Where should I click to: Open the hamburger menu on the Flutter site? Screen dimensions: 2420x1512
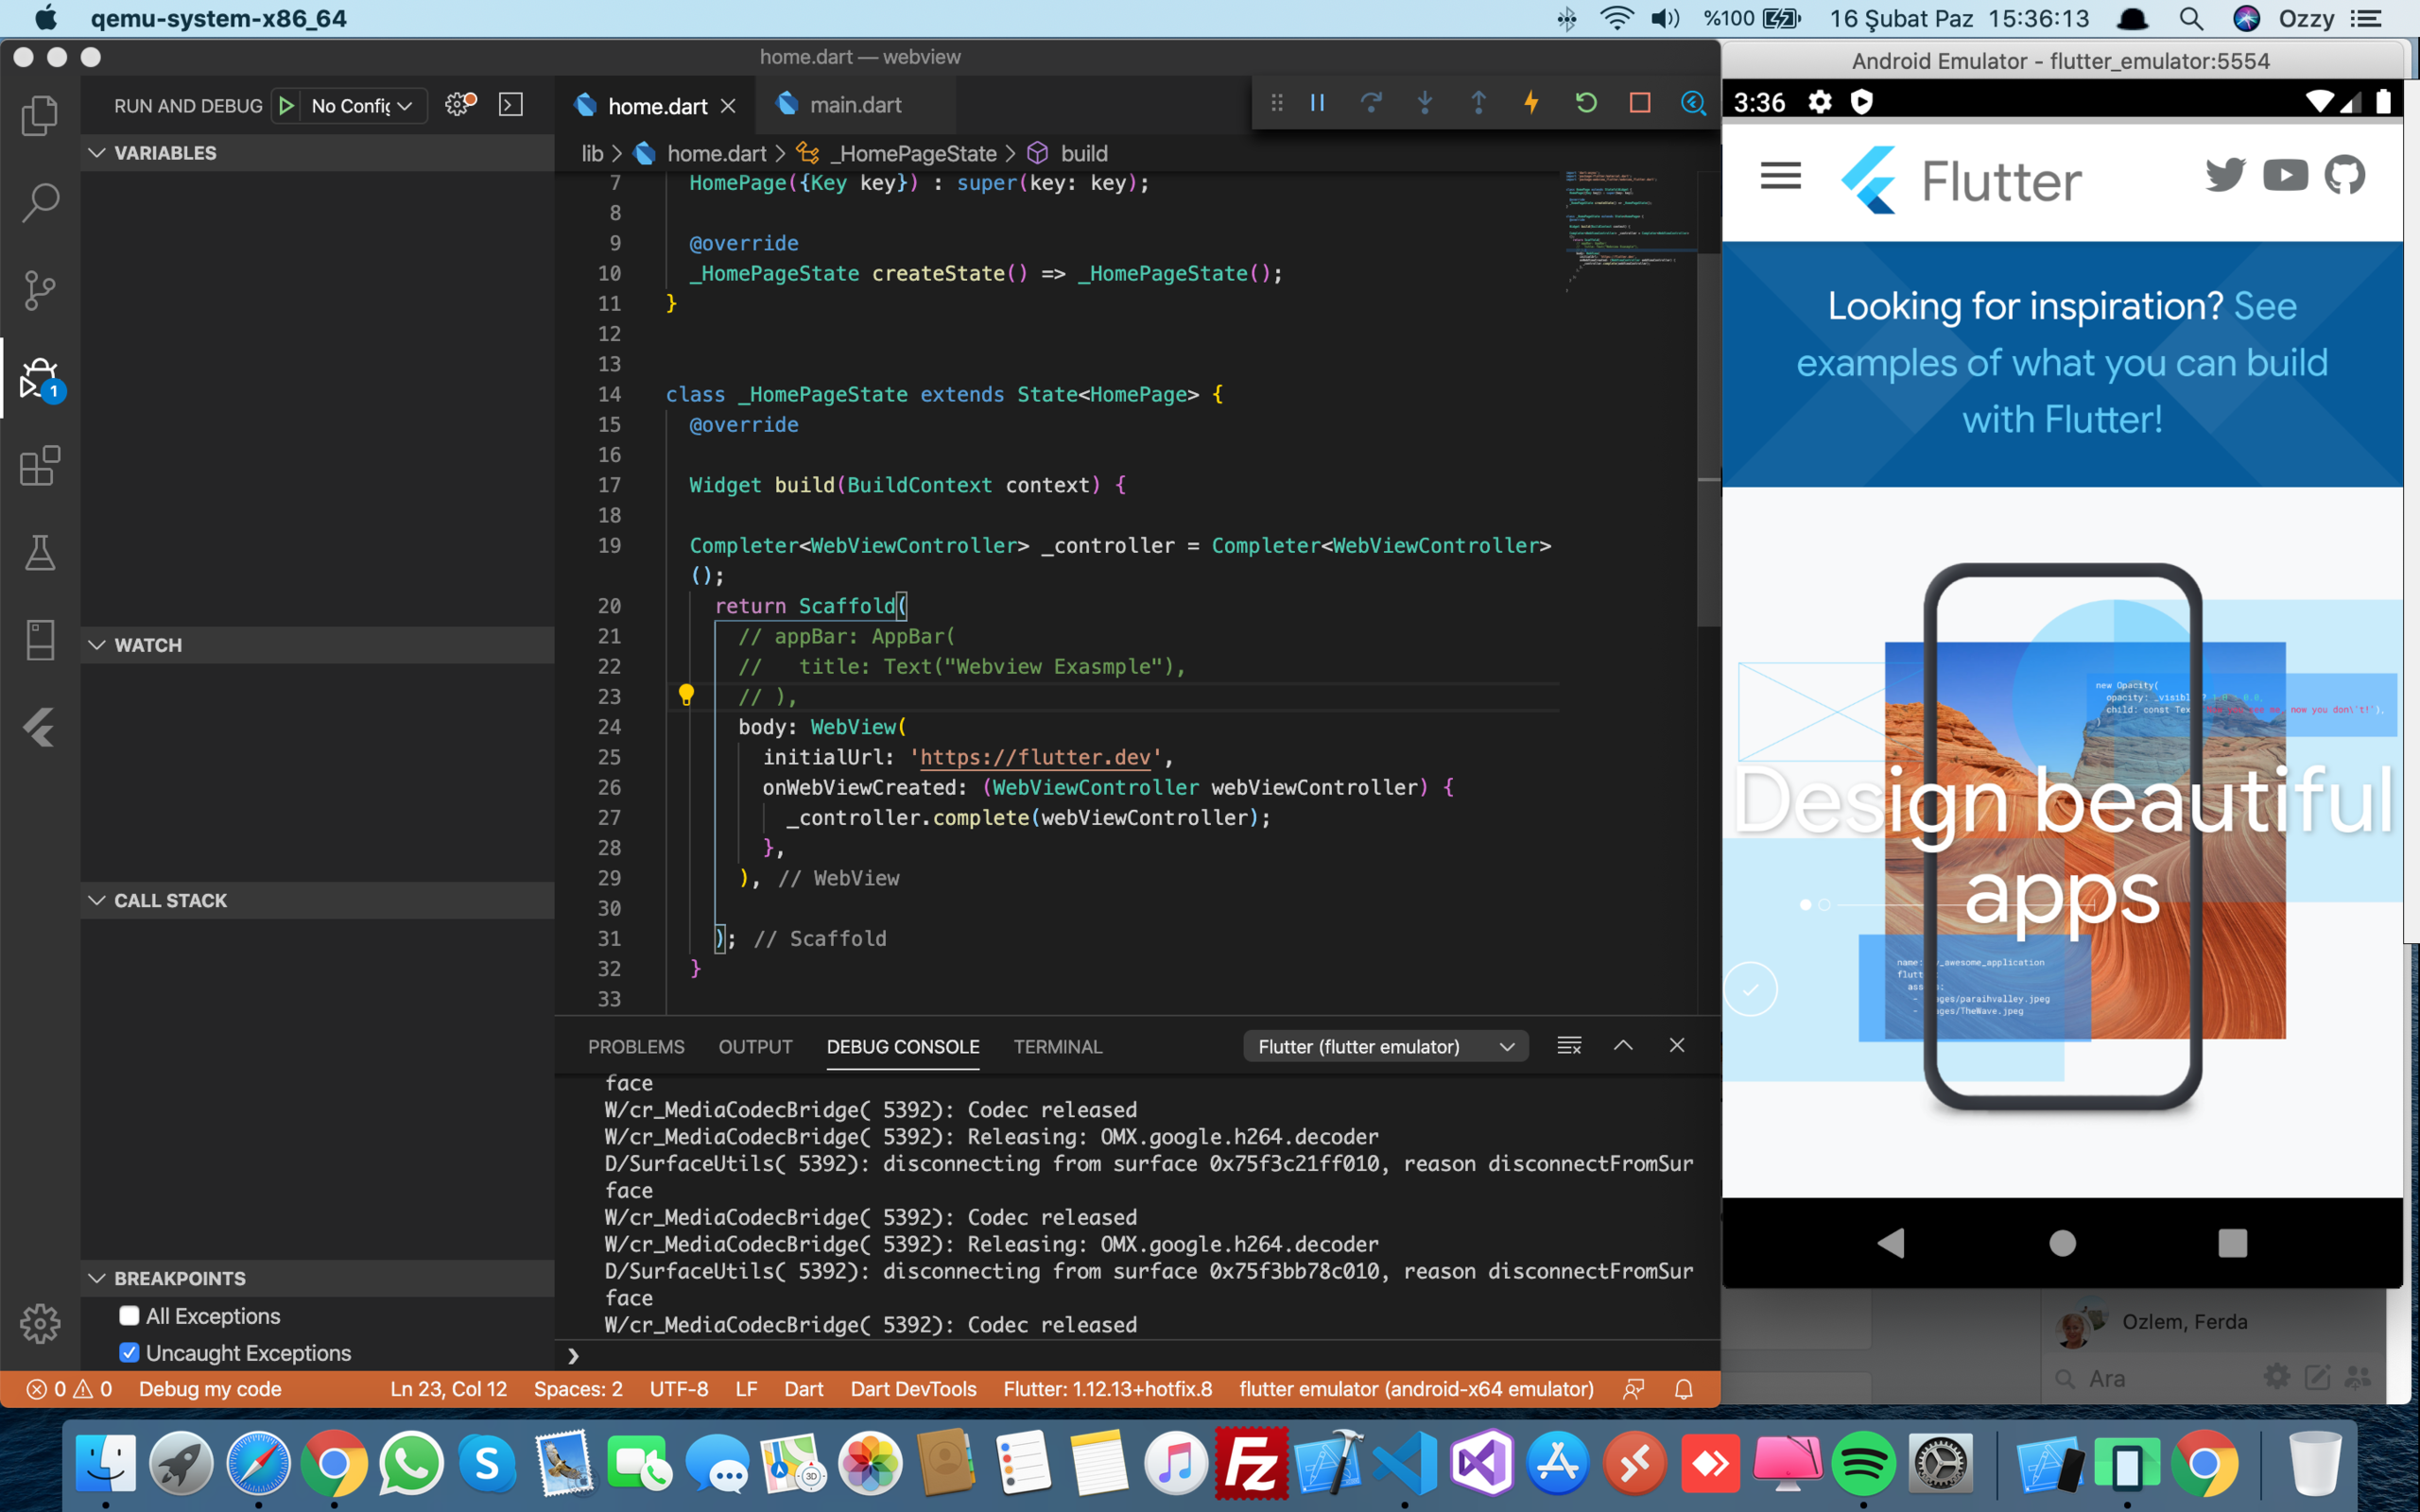tap(1781, 177)
